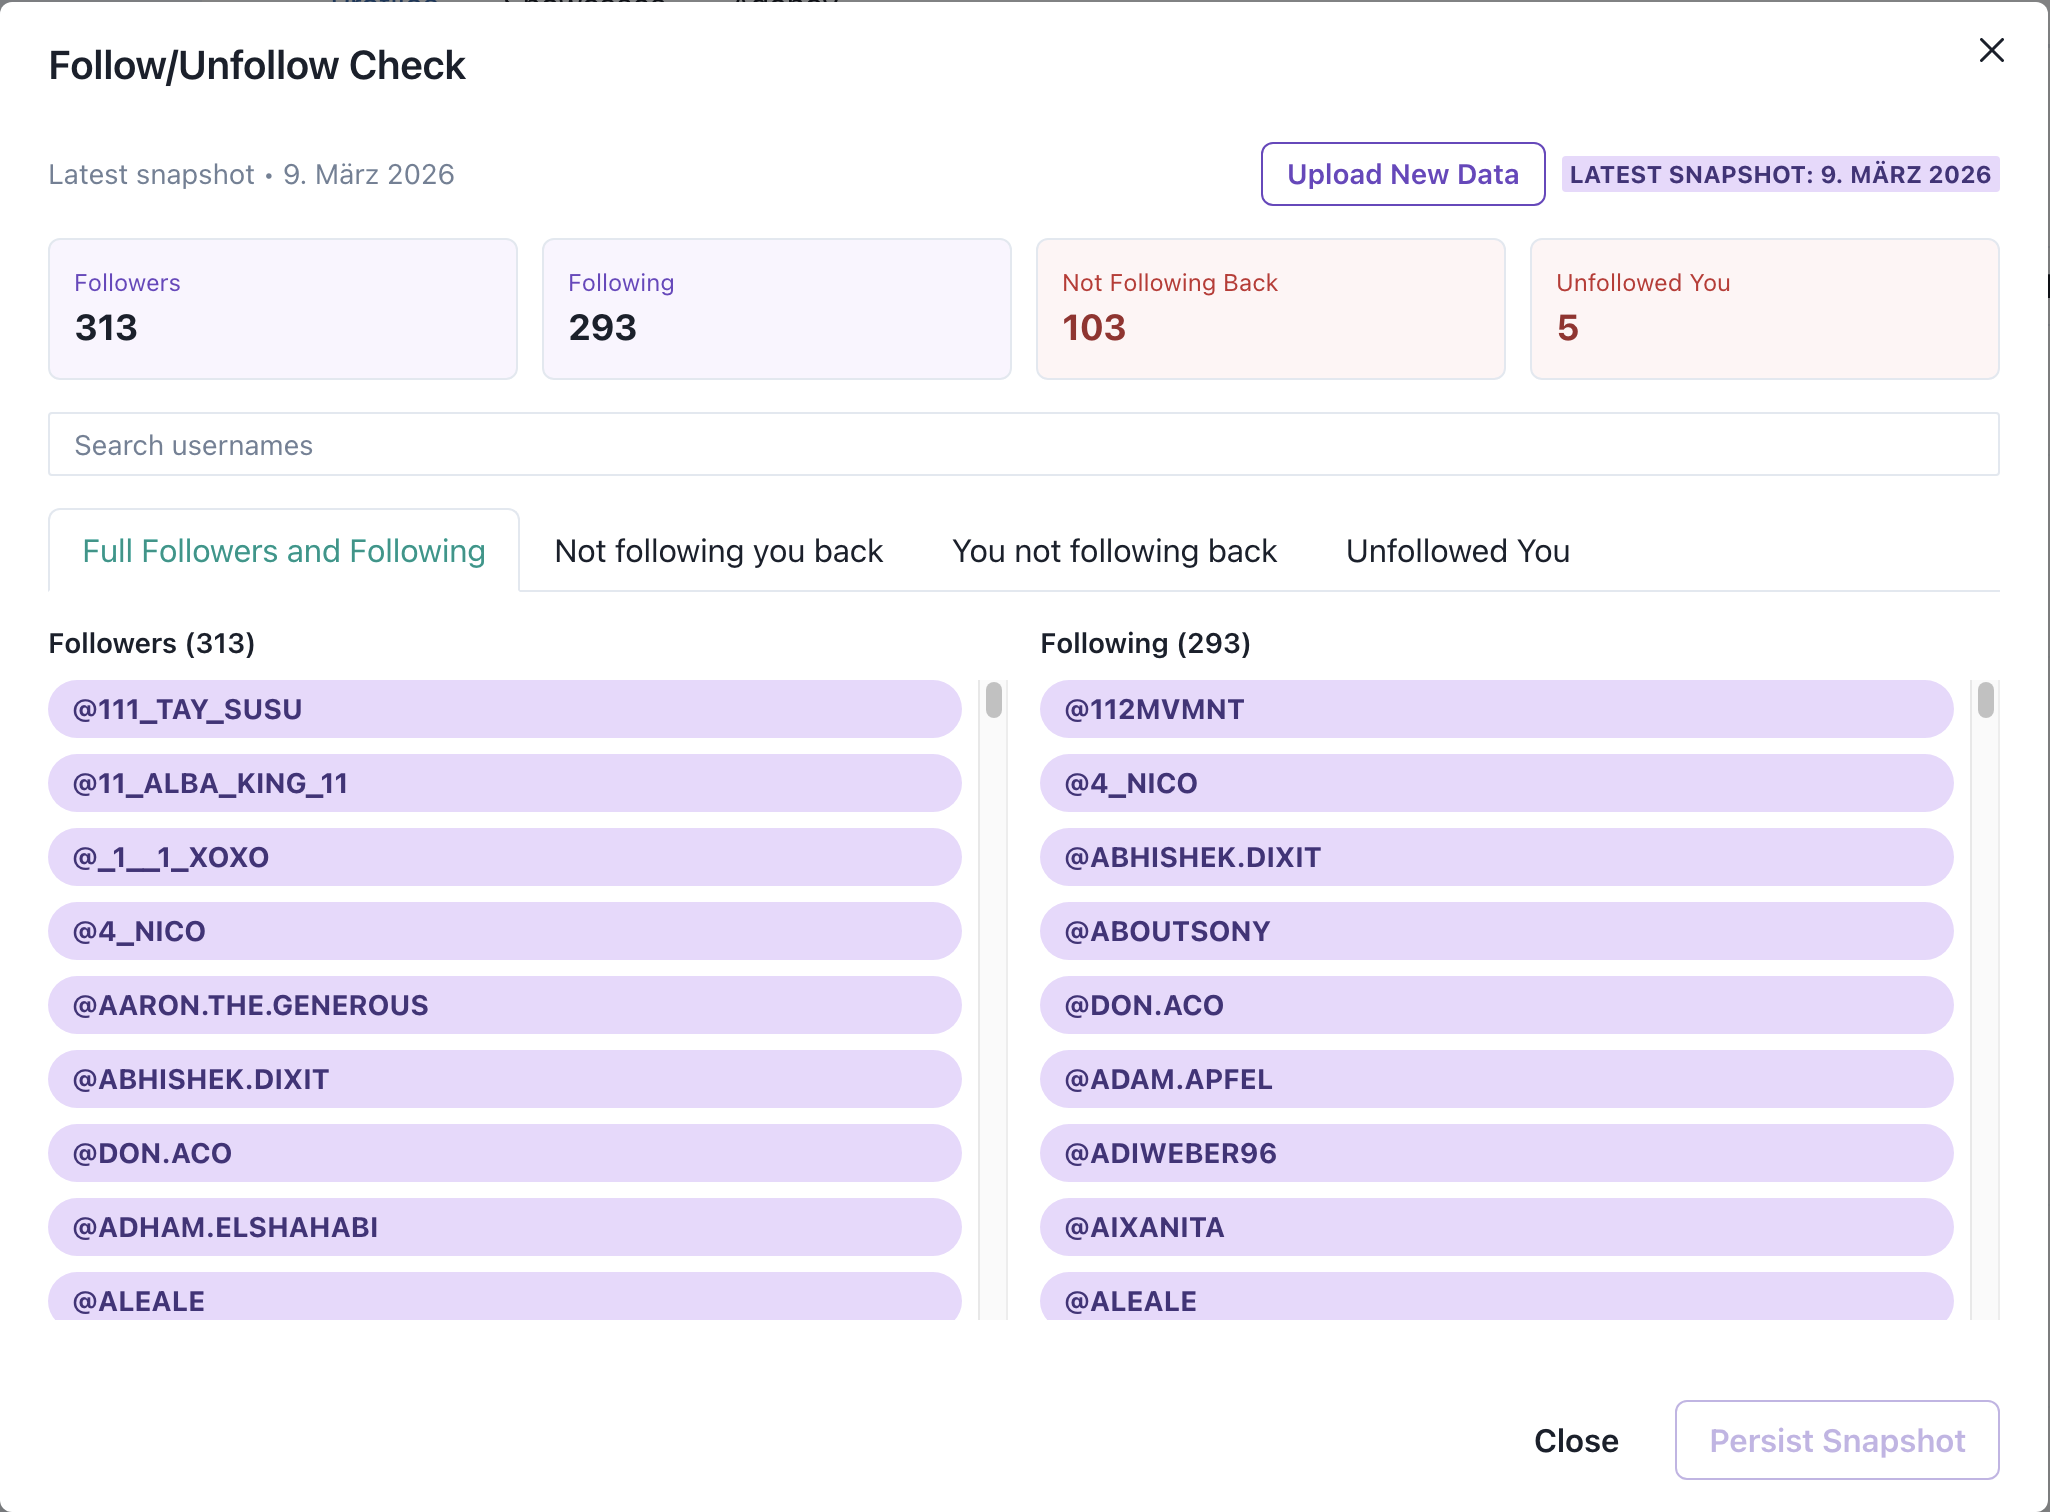The image size is (2050, 1512).
Task: Open the You not following back tab
Action: pyautogui.click(x=1114, y=551)
